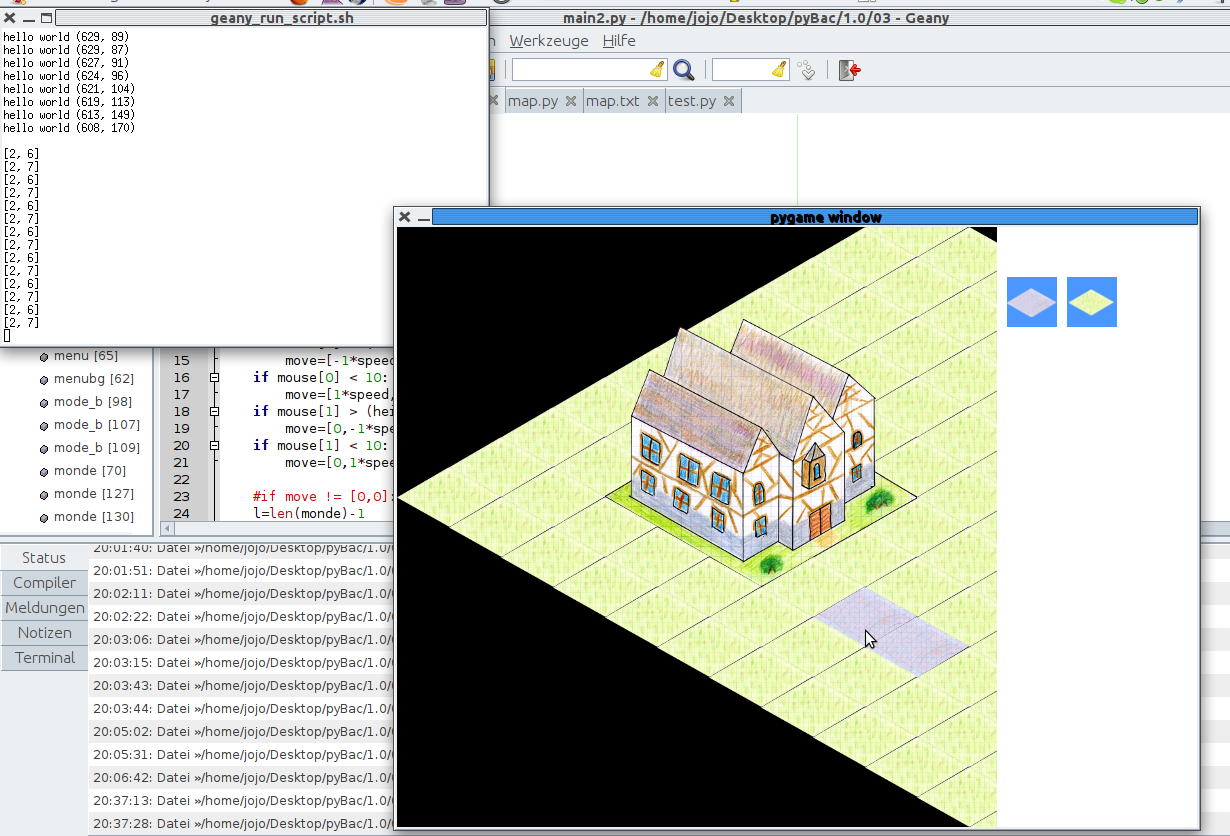Click the mode_b [98] symbol marker
Image resolution: width=1230 pixels, height=836 pixels.
point(43,401)
